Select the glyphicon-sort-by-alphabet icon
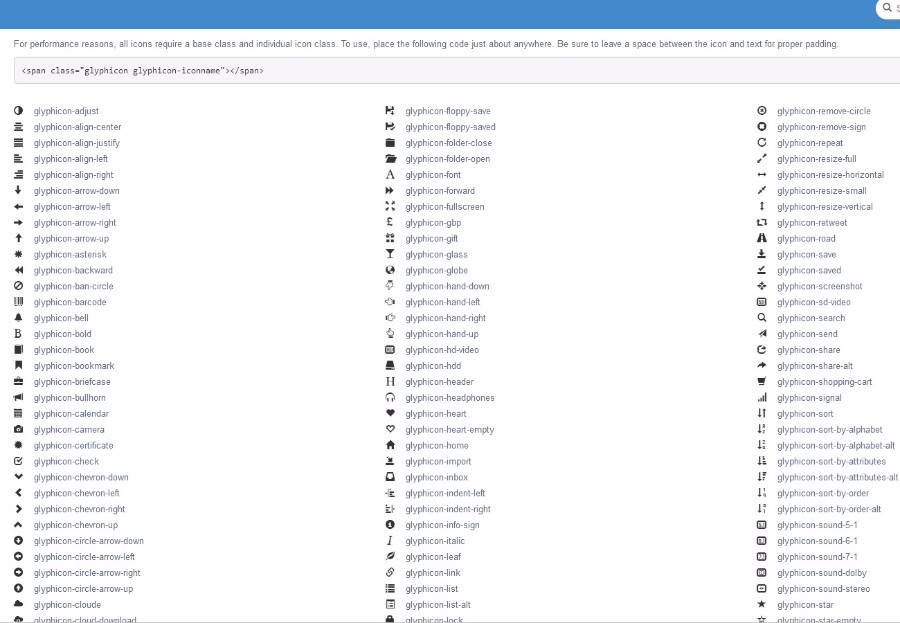 (x=762, y=429)
